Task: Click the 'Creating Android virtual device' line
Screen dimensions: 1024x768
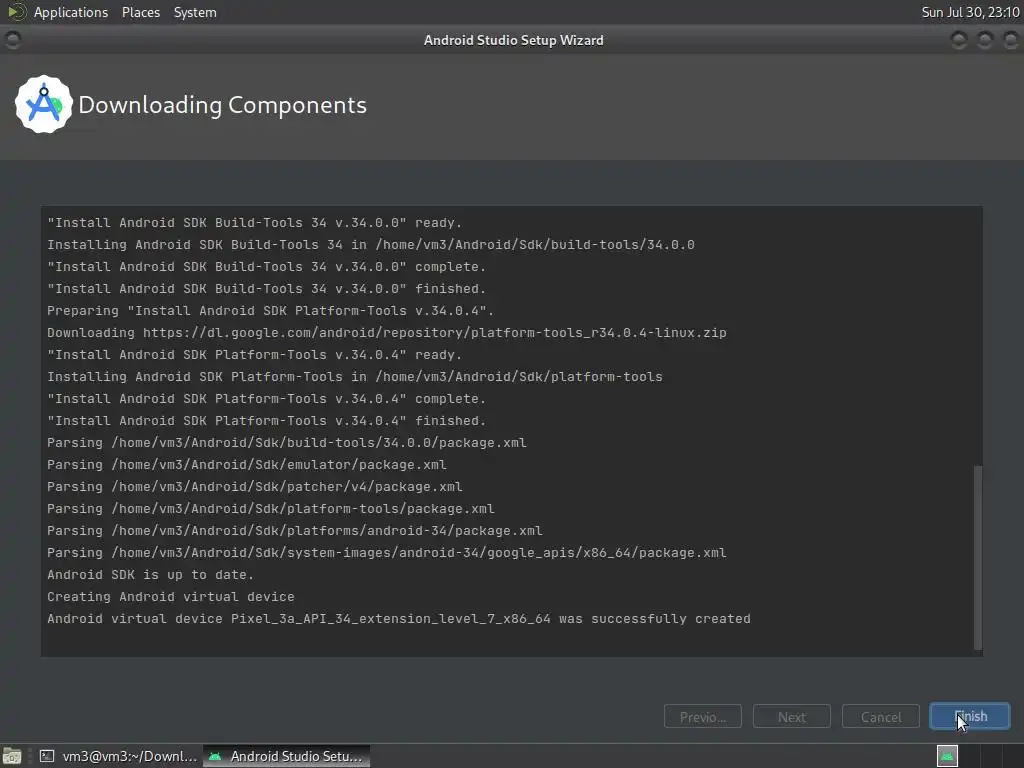Action: tap(170, 597)
